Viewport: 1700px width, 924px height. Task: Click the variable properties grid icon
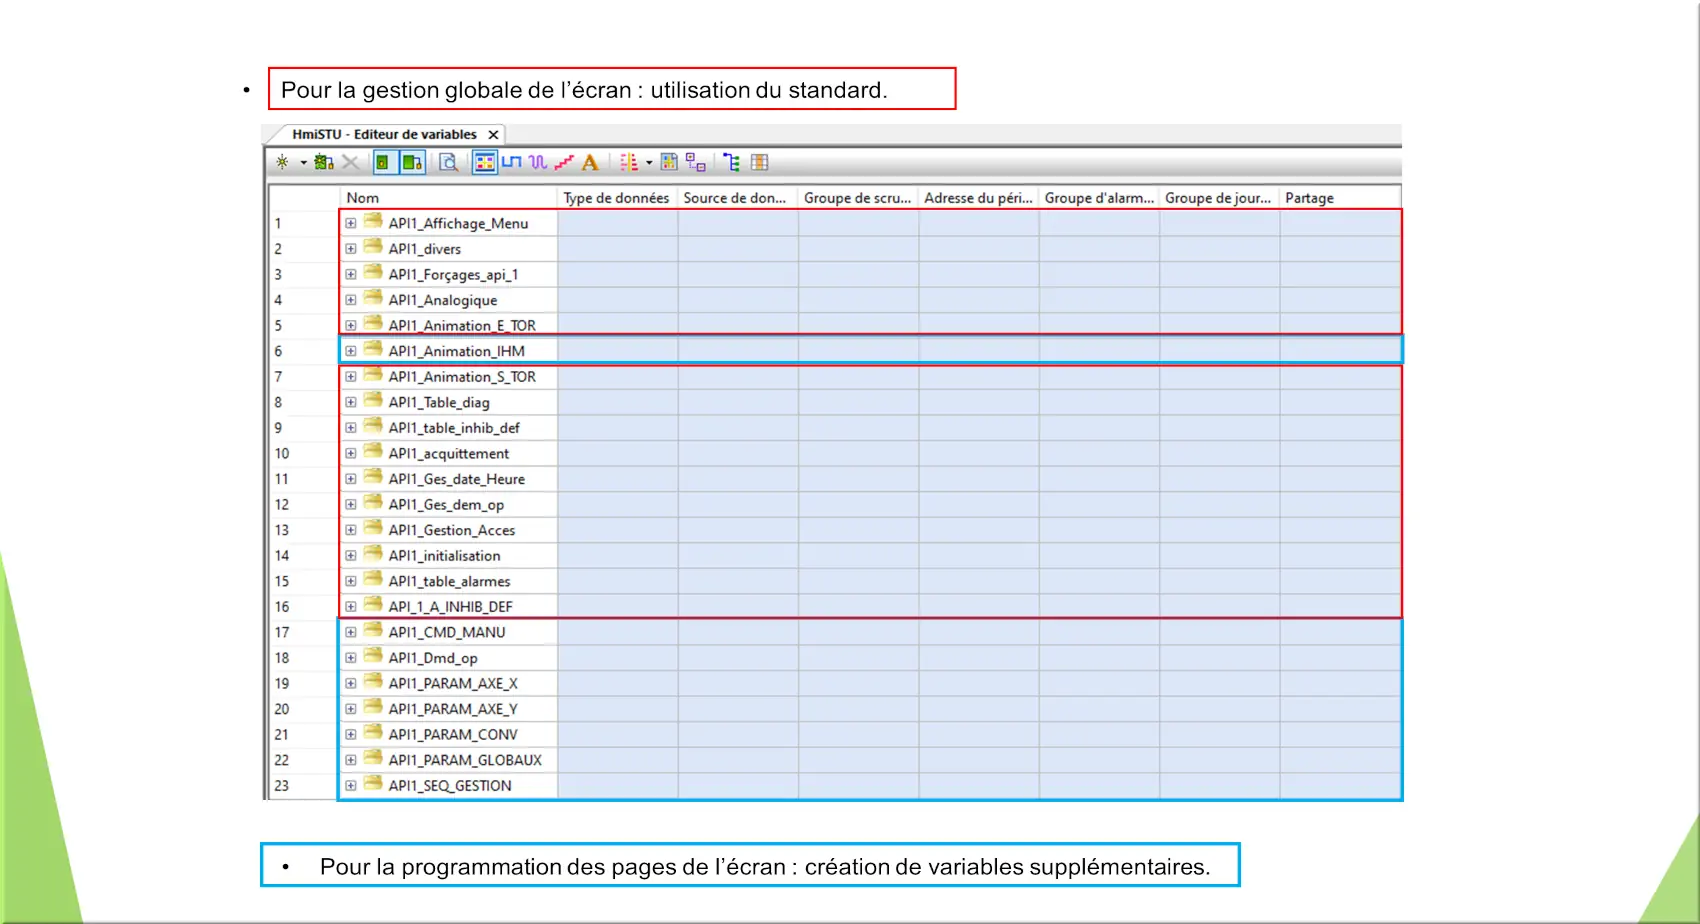[x=669, y=162]
